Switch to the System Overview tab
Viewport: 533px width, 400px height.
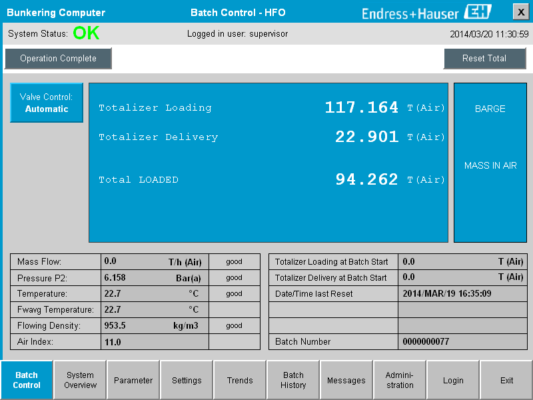80,380
